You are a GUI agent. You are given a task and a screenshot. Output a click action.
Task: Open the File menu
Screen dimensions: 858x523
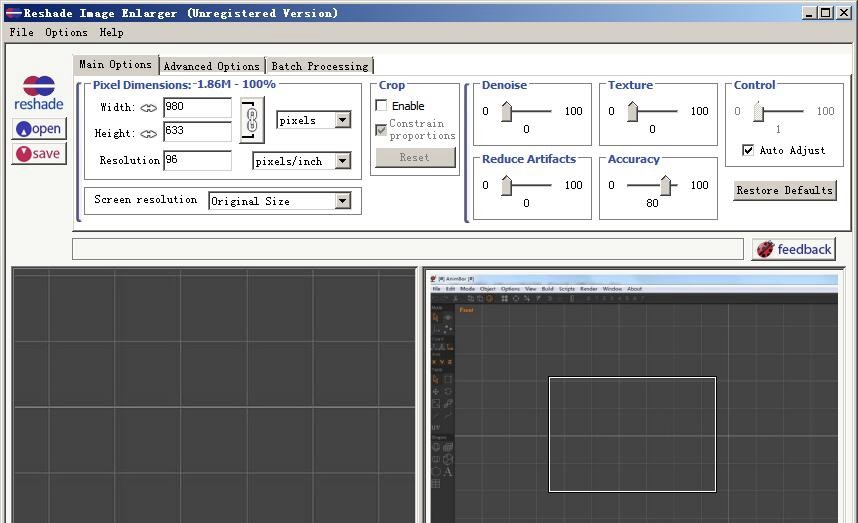click(21, 32)
